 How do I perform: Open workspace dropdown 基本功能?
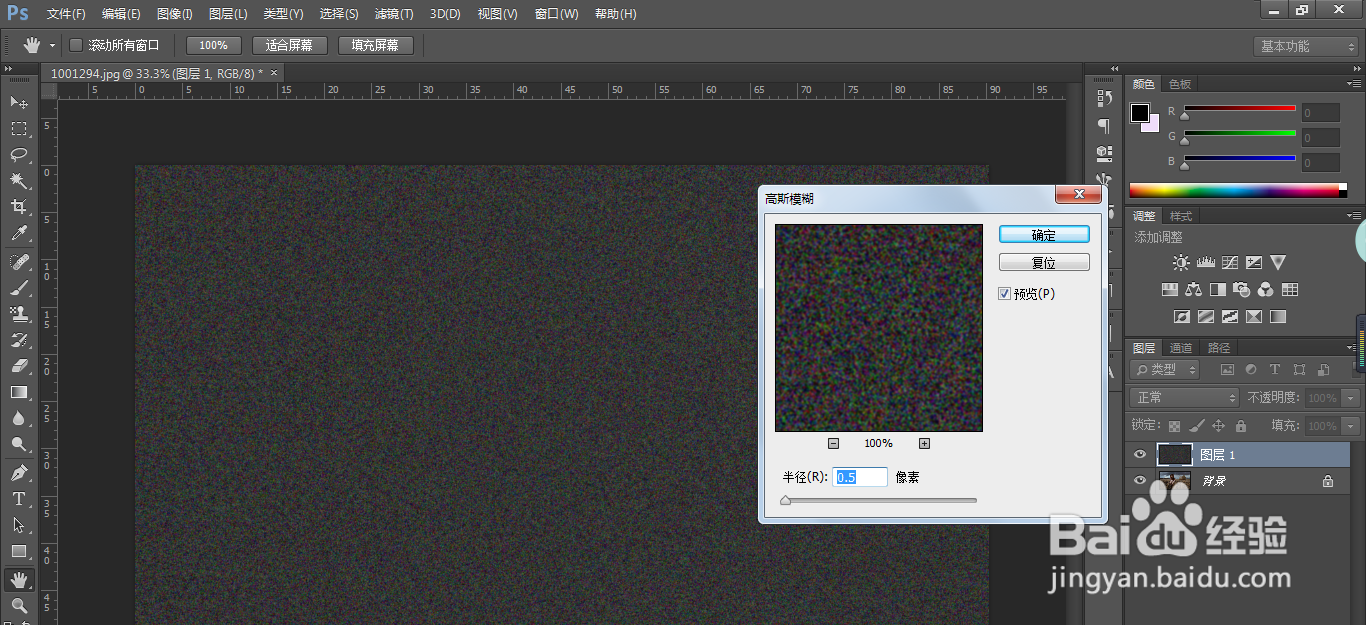pos(1305,46)
